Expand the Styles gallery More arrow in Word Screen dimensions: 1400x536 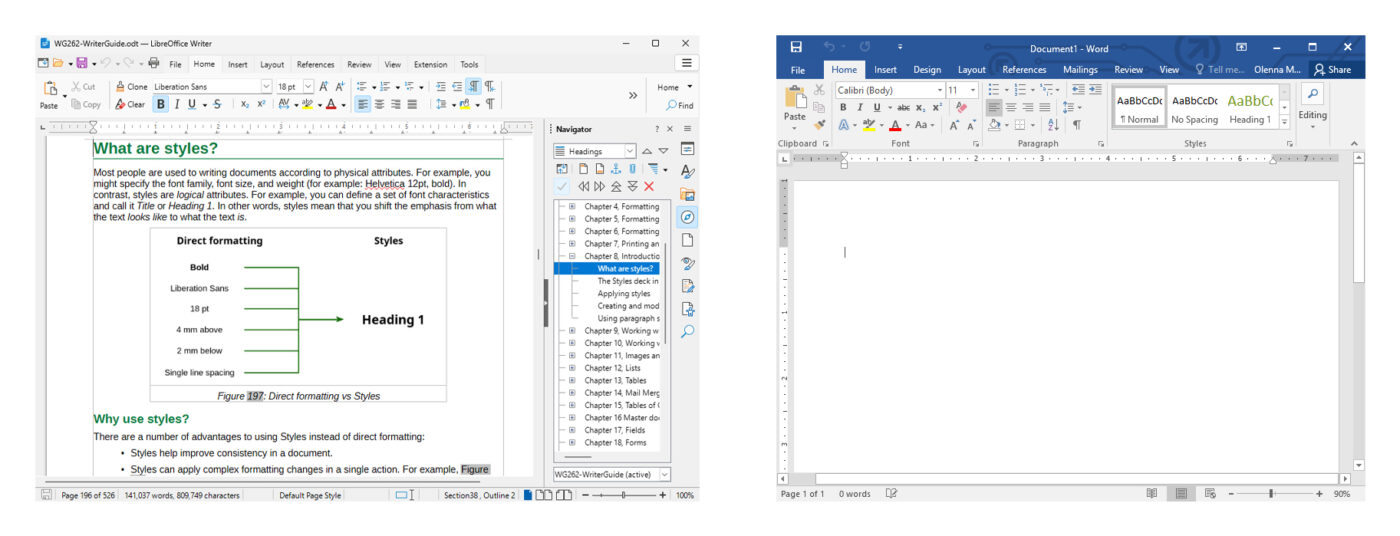tap(1285, 123)
